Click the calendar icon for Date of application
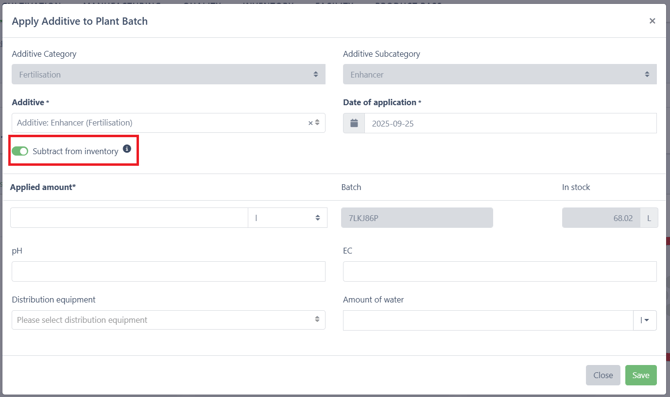670x397 pixels. 354,124
